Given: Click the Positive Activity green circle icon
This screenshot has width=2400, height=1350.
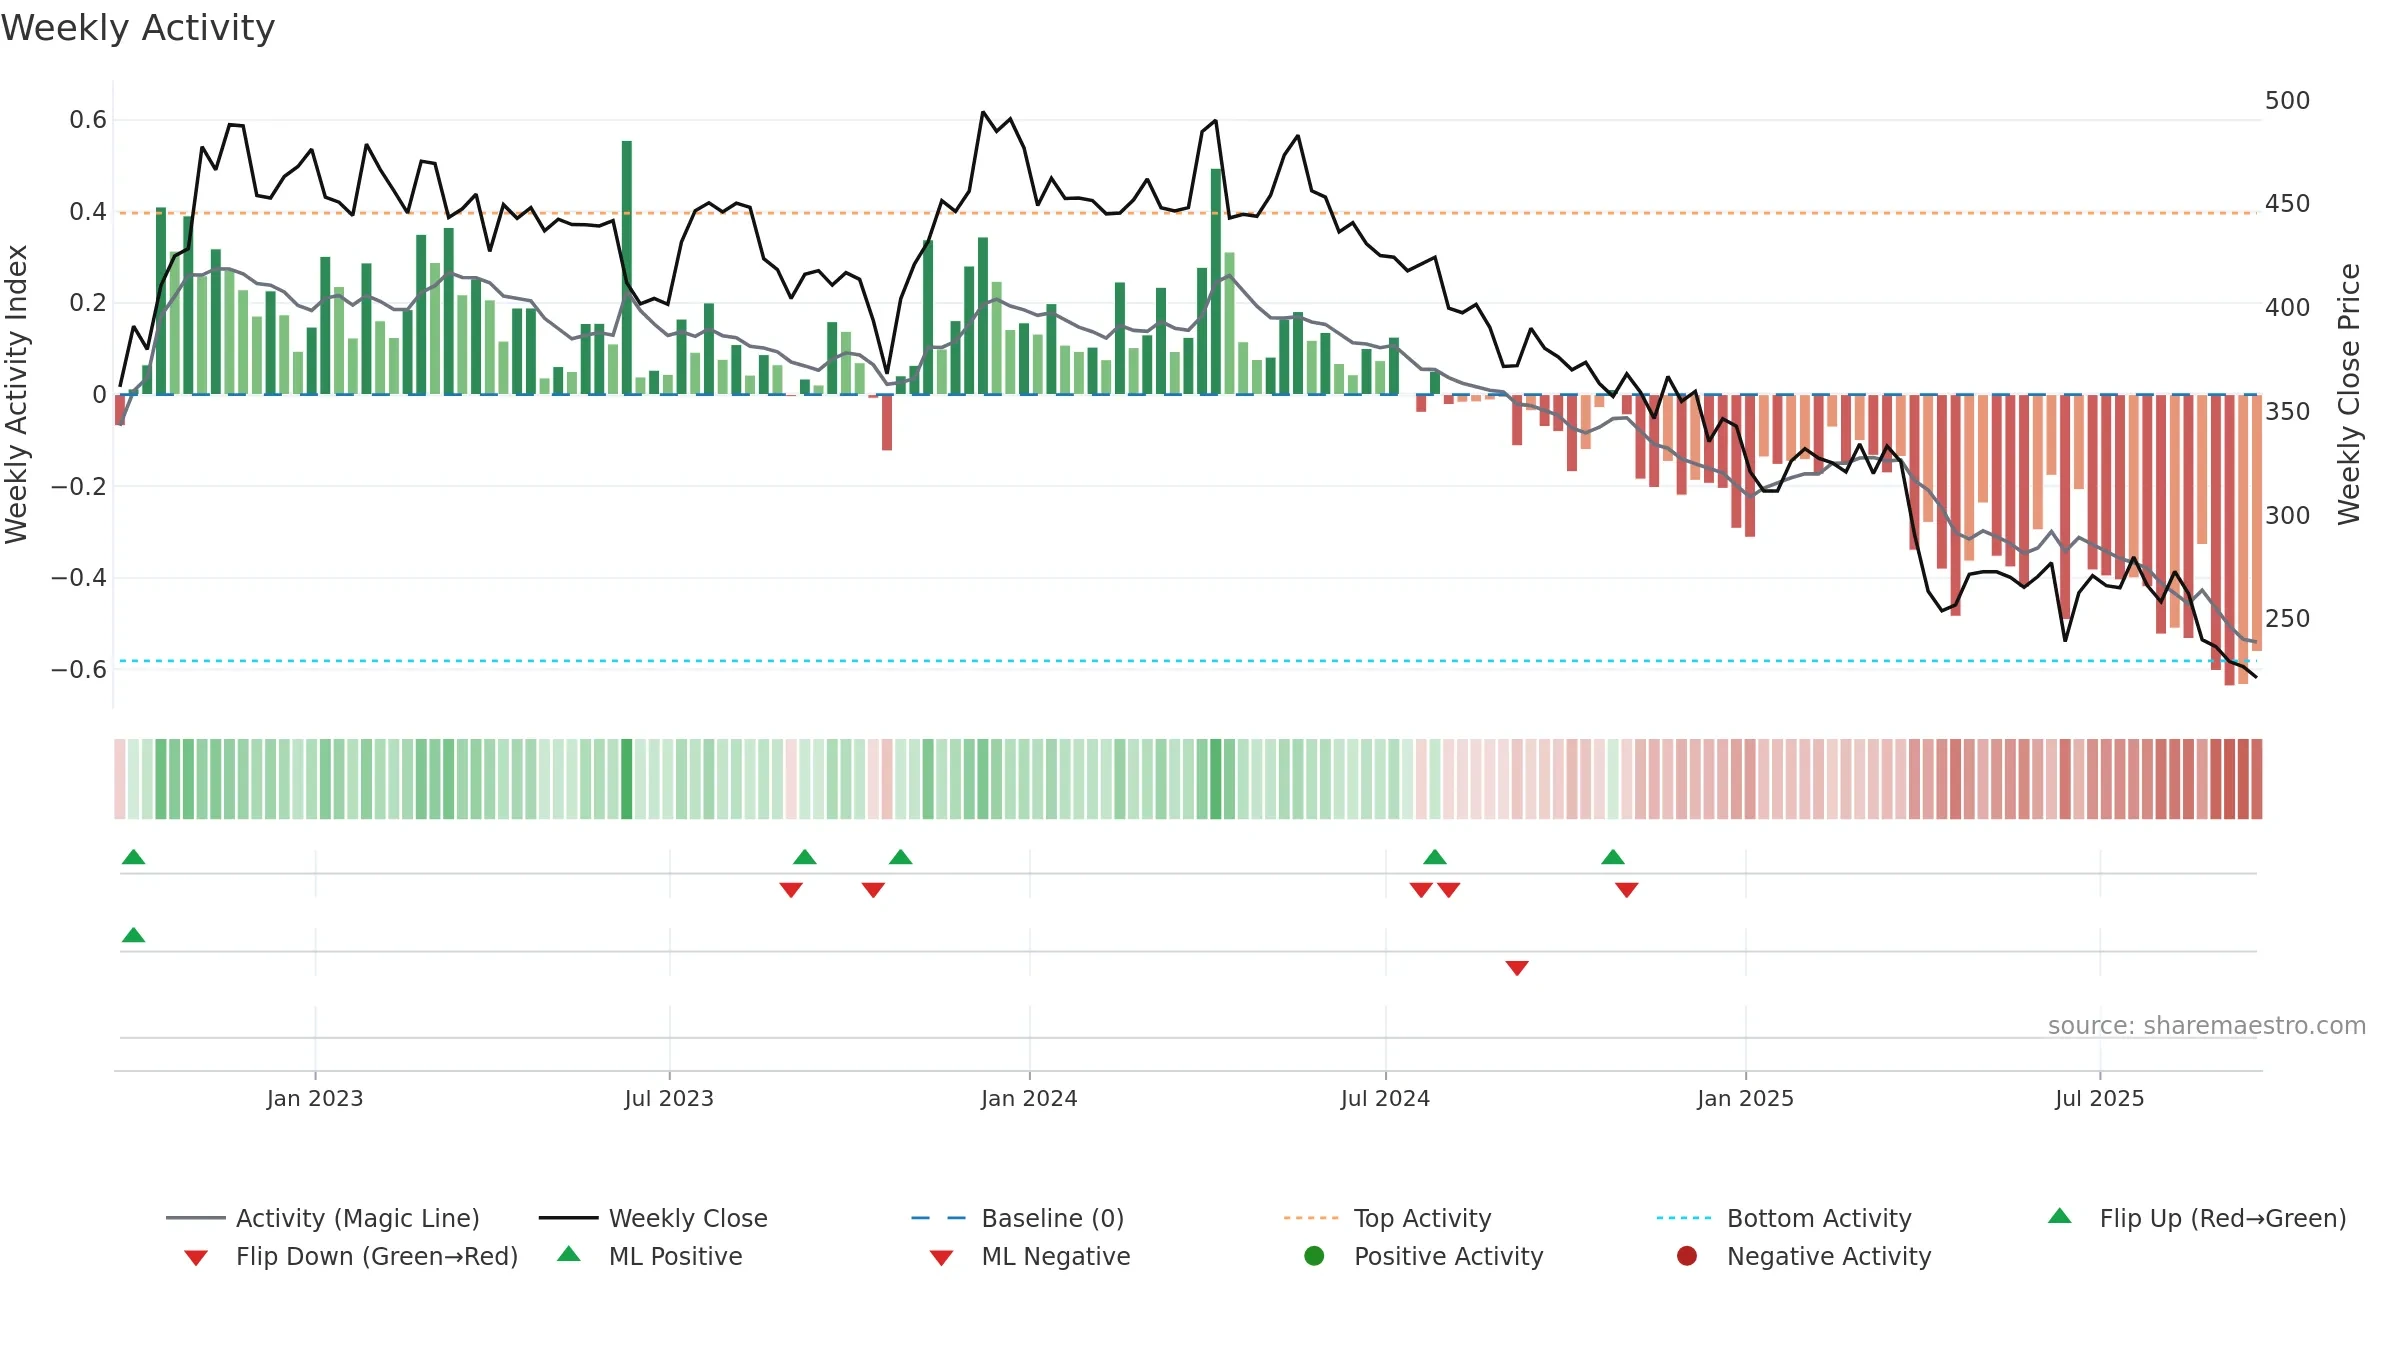Looking at the screenshot, I should 1314,1255.
